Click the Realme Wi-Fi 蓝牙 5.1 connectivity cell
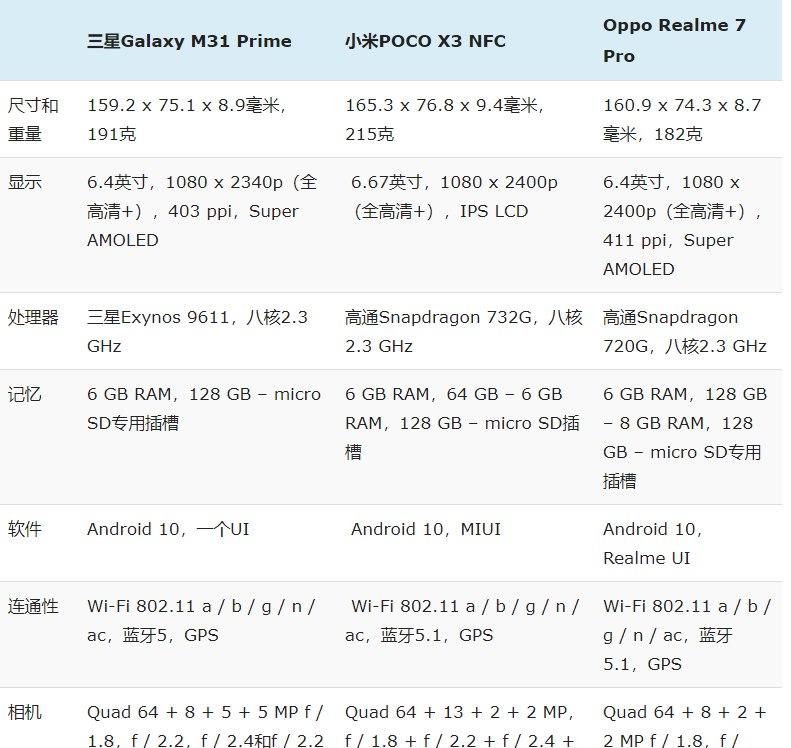Viewport: 791px width, 748px height. (x=687, y=635)
